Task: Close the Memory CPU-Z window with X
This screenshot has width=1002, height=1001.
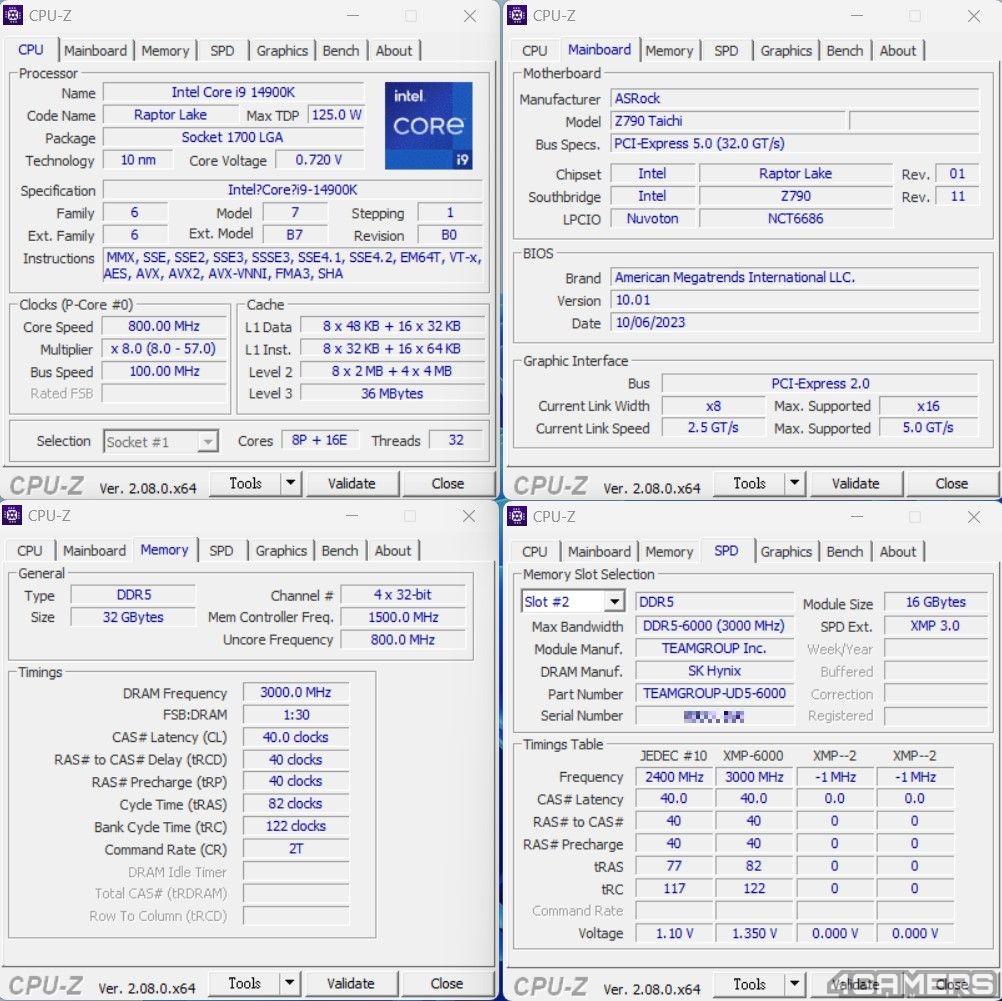Action: point(469,516)
